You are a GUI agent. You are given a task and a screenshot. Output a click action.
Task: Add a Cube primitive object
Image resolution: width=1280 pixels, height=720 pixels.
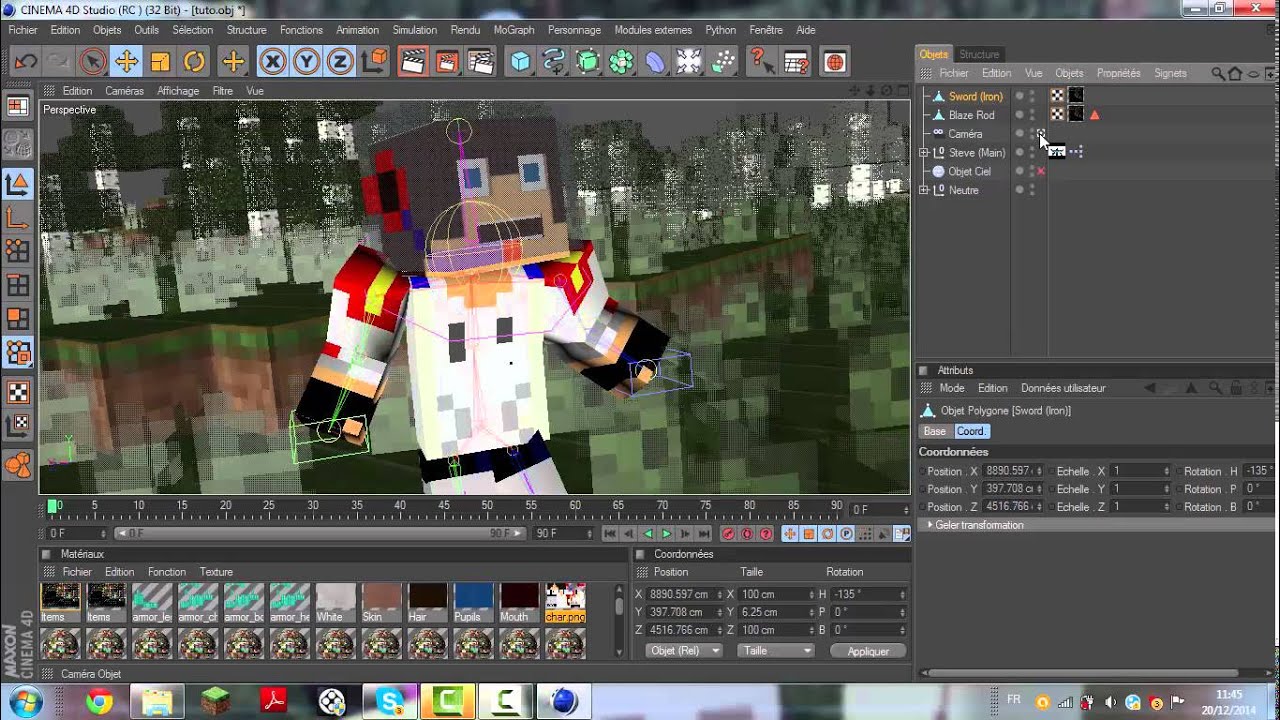tap(520, 62)
